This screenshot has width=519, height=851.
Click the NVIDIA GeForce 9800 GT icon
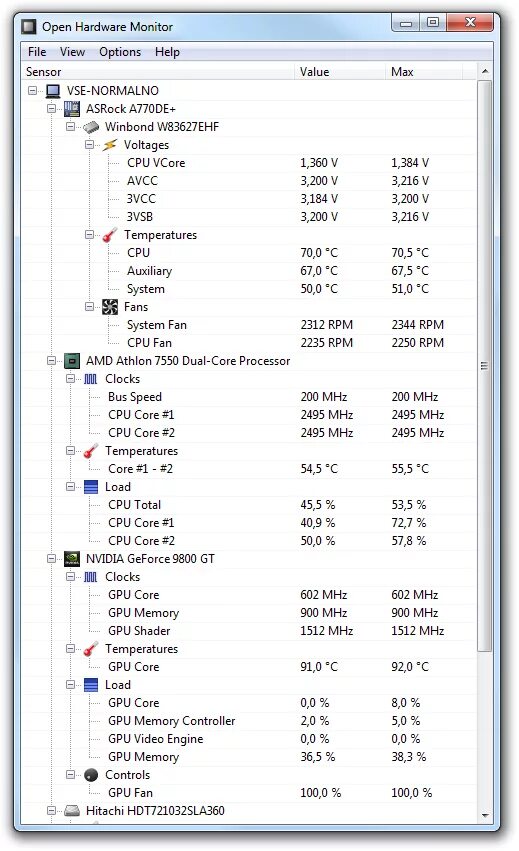point(72,559)
